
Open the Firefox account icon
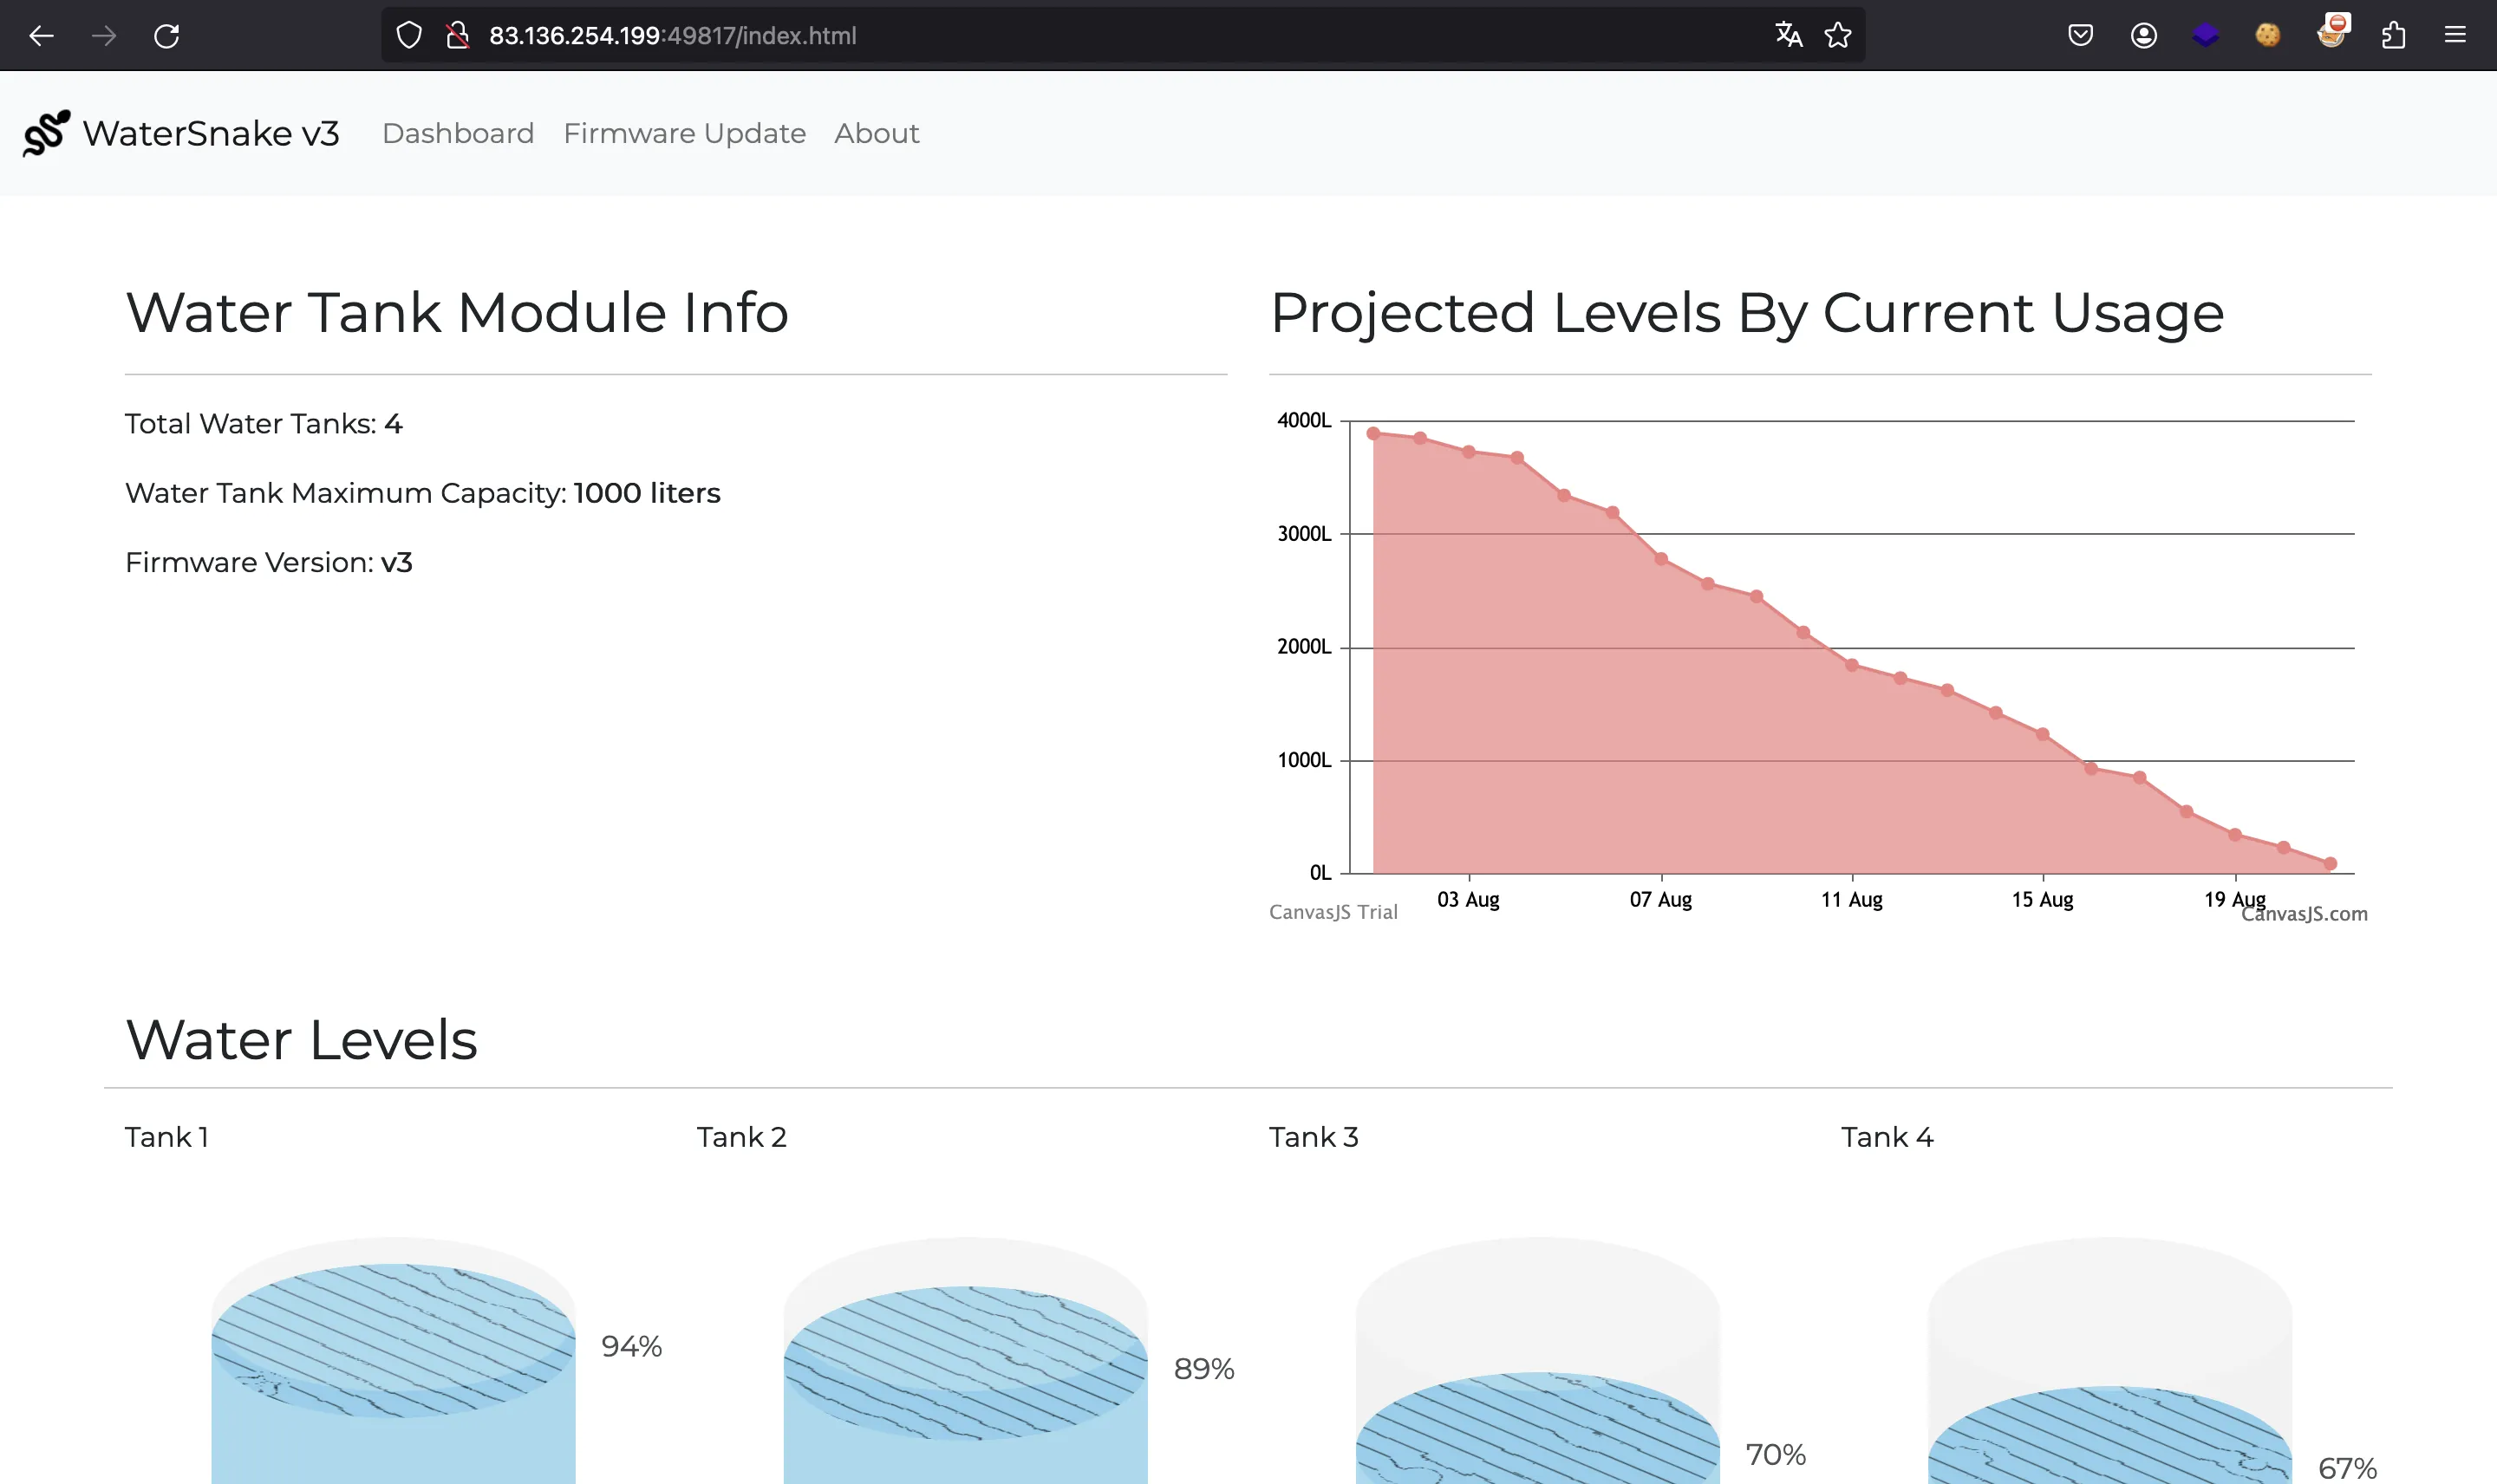2143,36
